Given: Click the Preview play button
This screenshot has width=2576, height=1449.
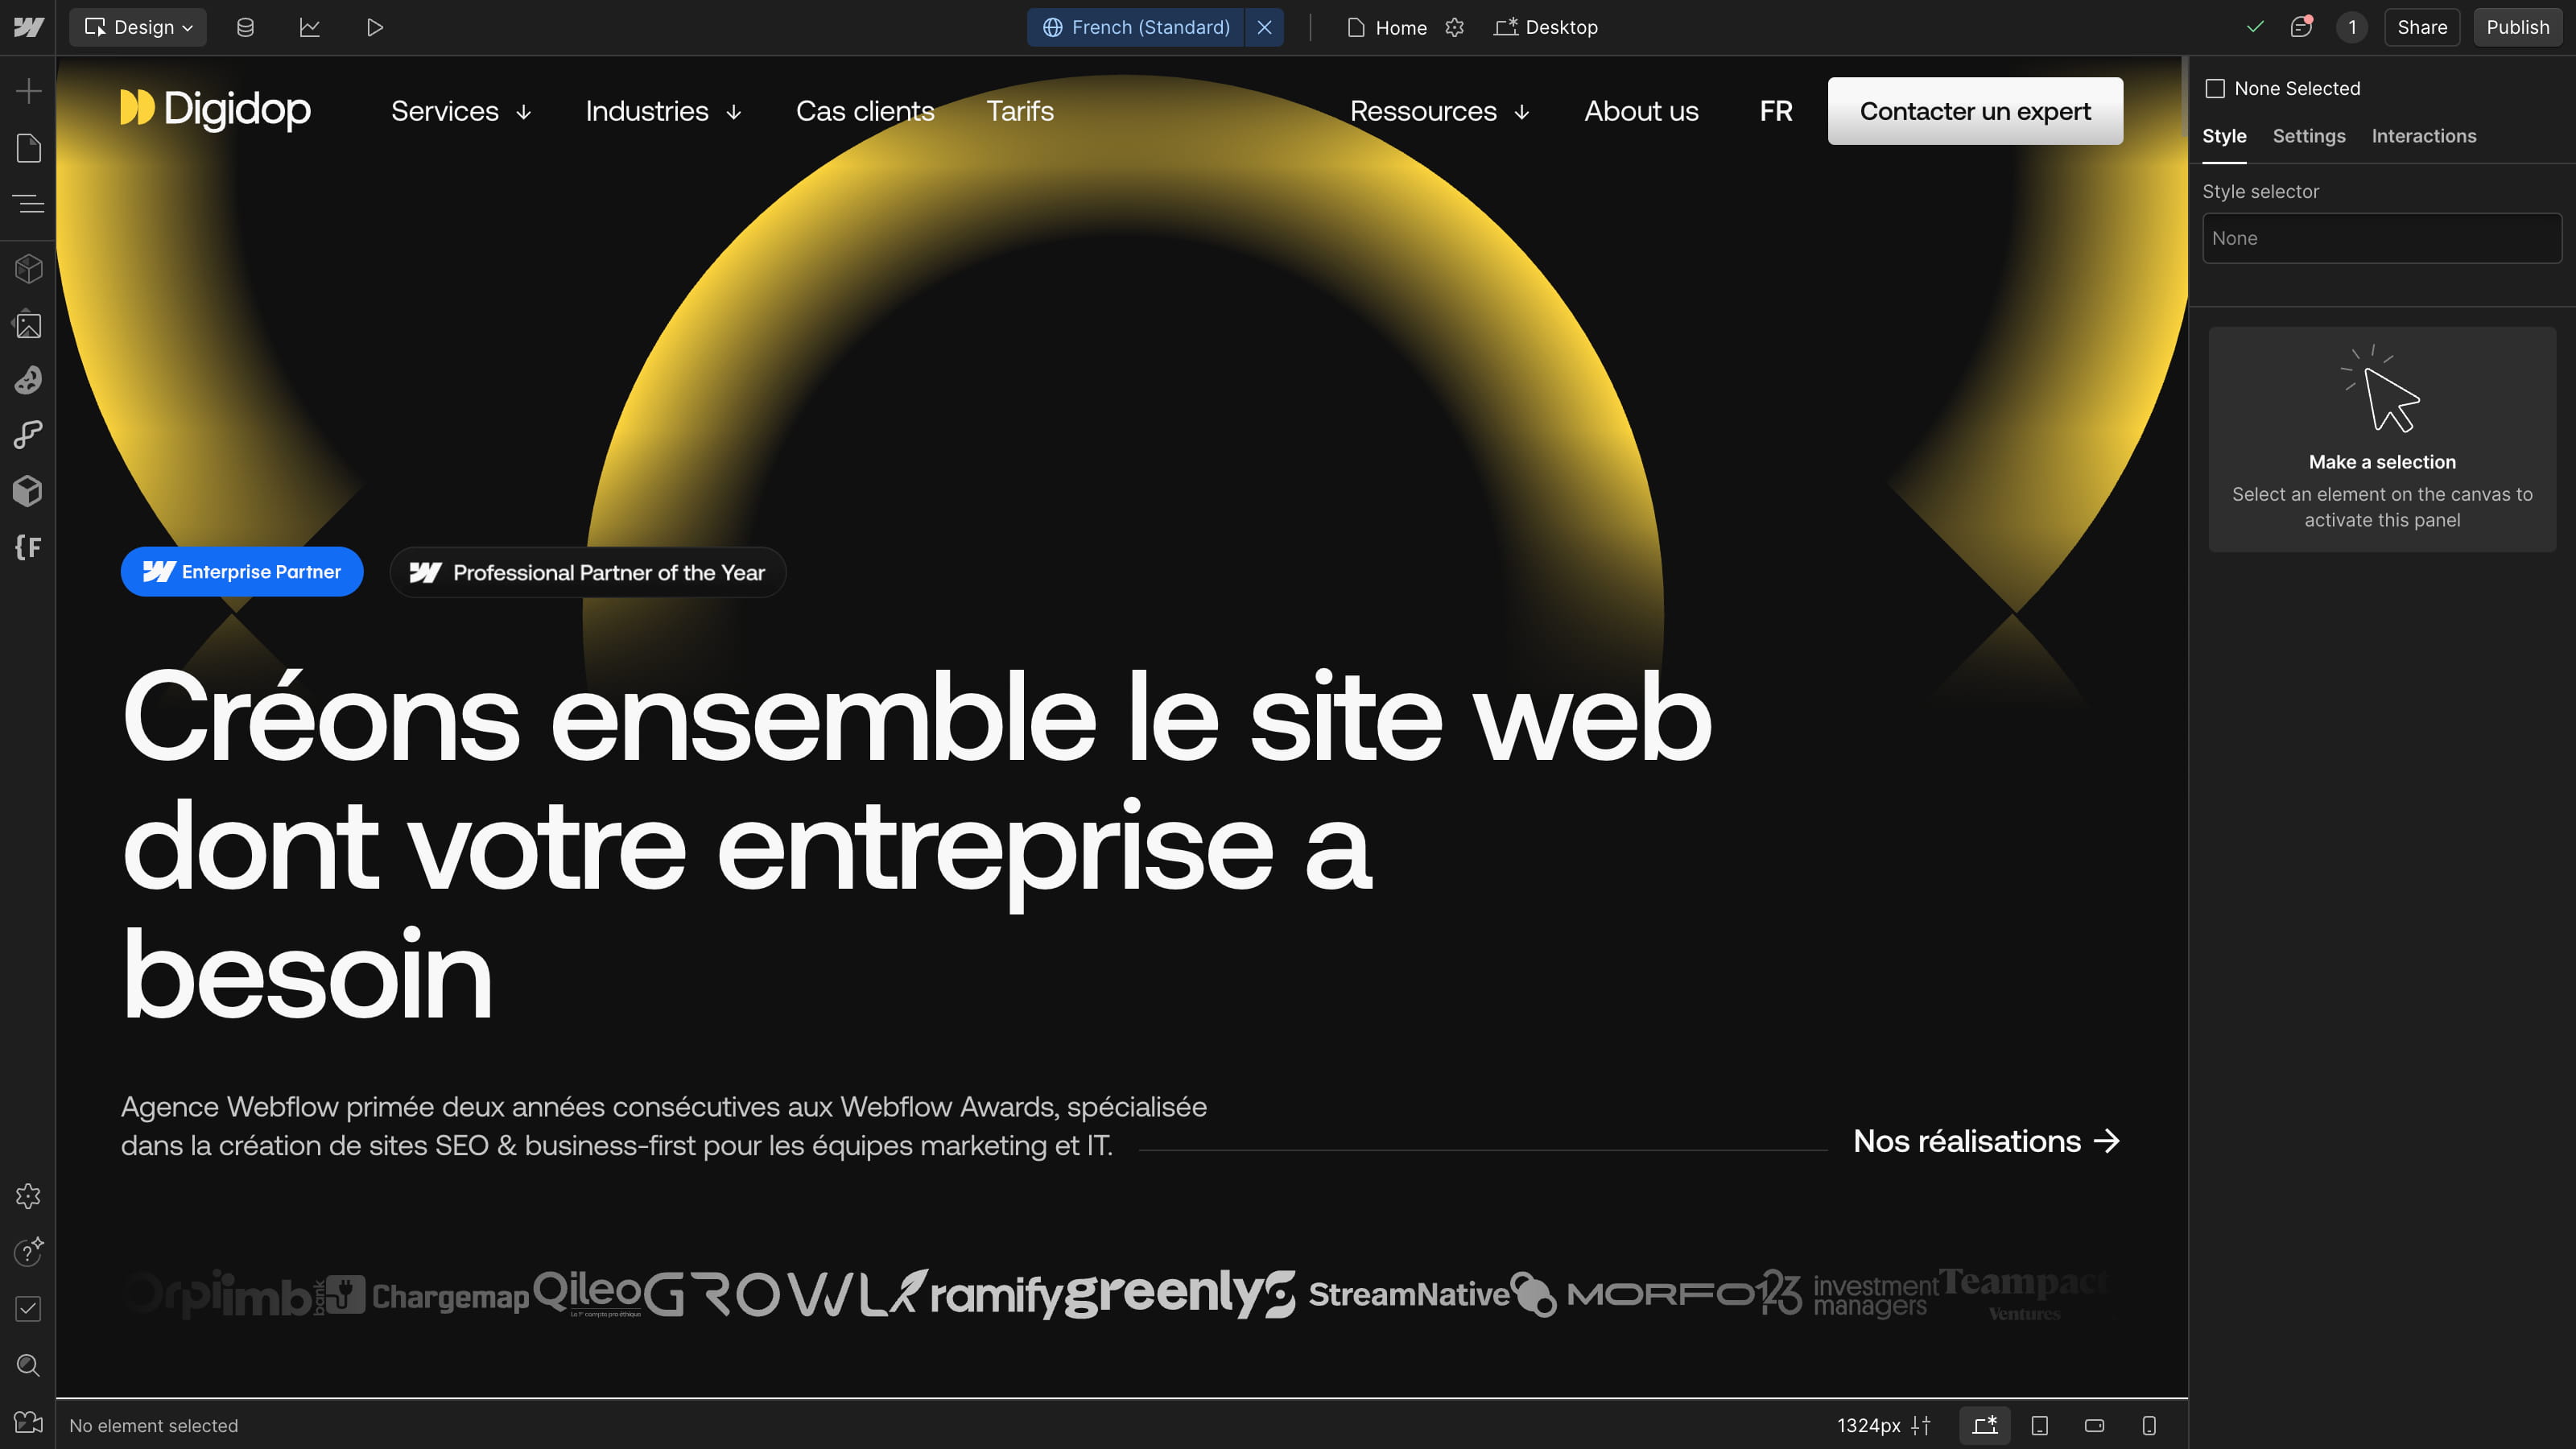Looking at the screenshot, I should 375,27.
